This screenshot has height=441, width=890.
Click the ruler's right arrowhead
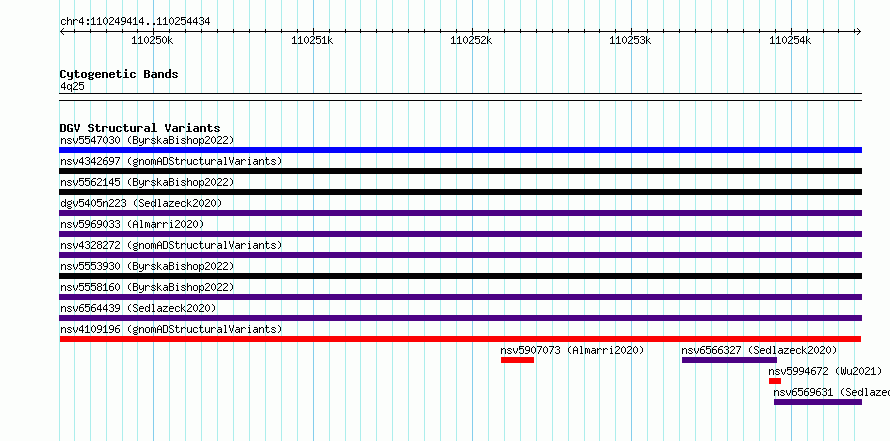(858, 32)
